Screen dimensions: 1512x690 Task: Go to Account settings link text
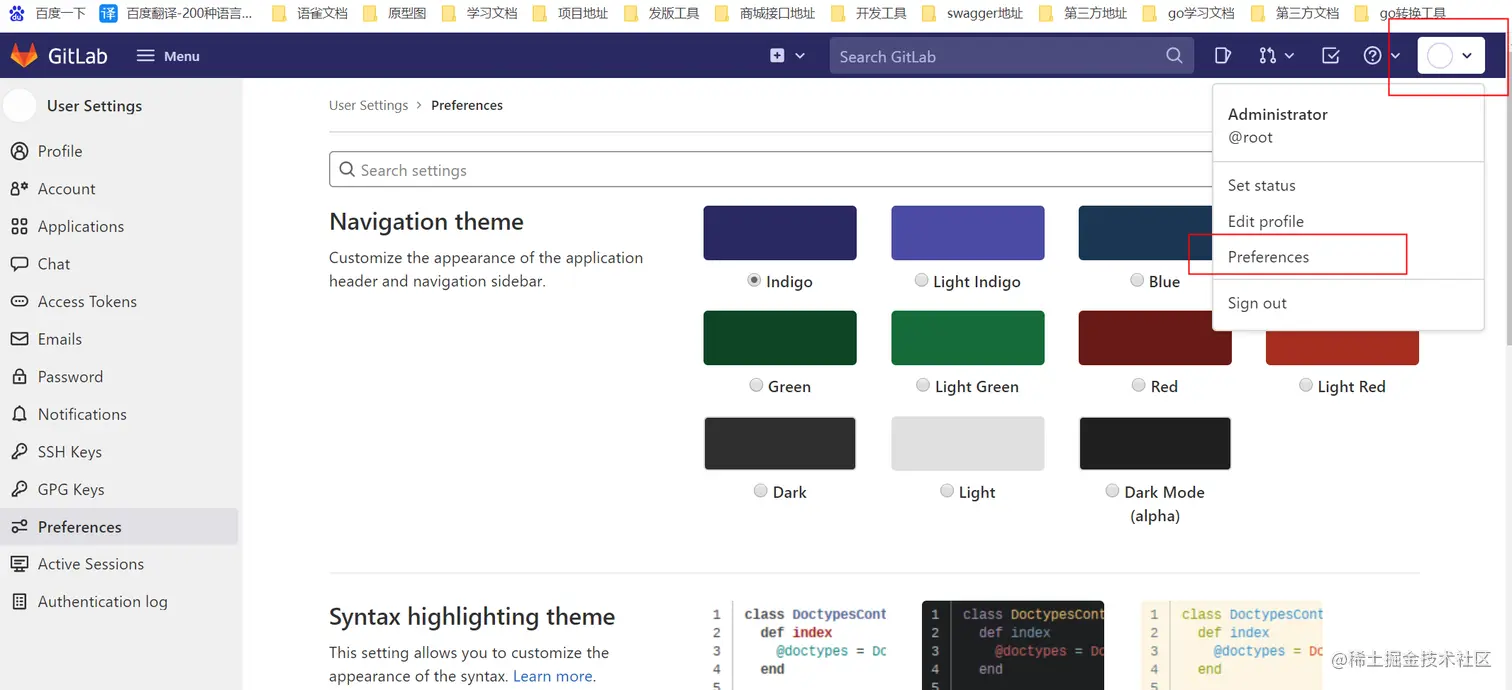click(67, 189)
